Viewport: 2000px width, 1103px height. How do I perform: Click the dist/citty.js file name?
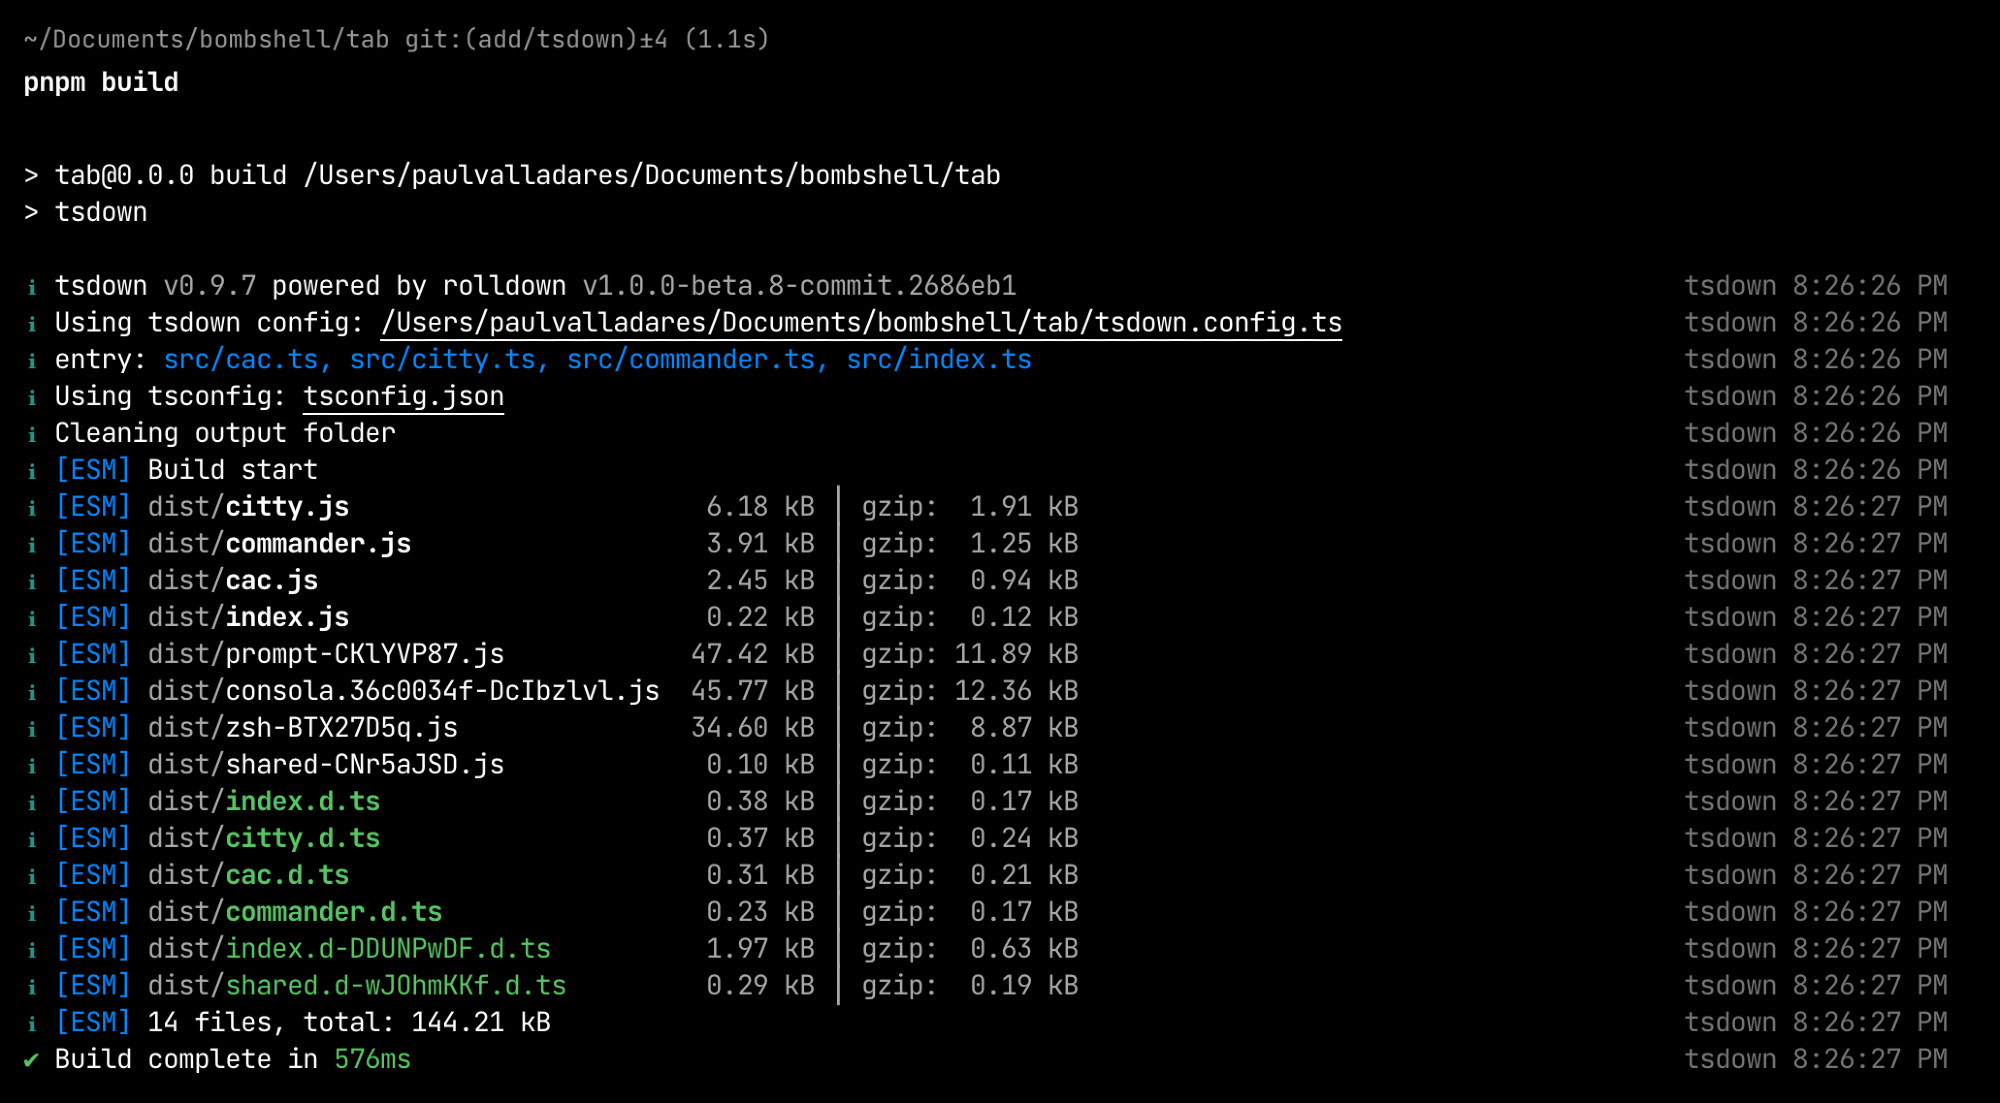[249, 507]
